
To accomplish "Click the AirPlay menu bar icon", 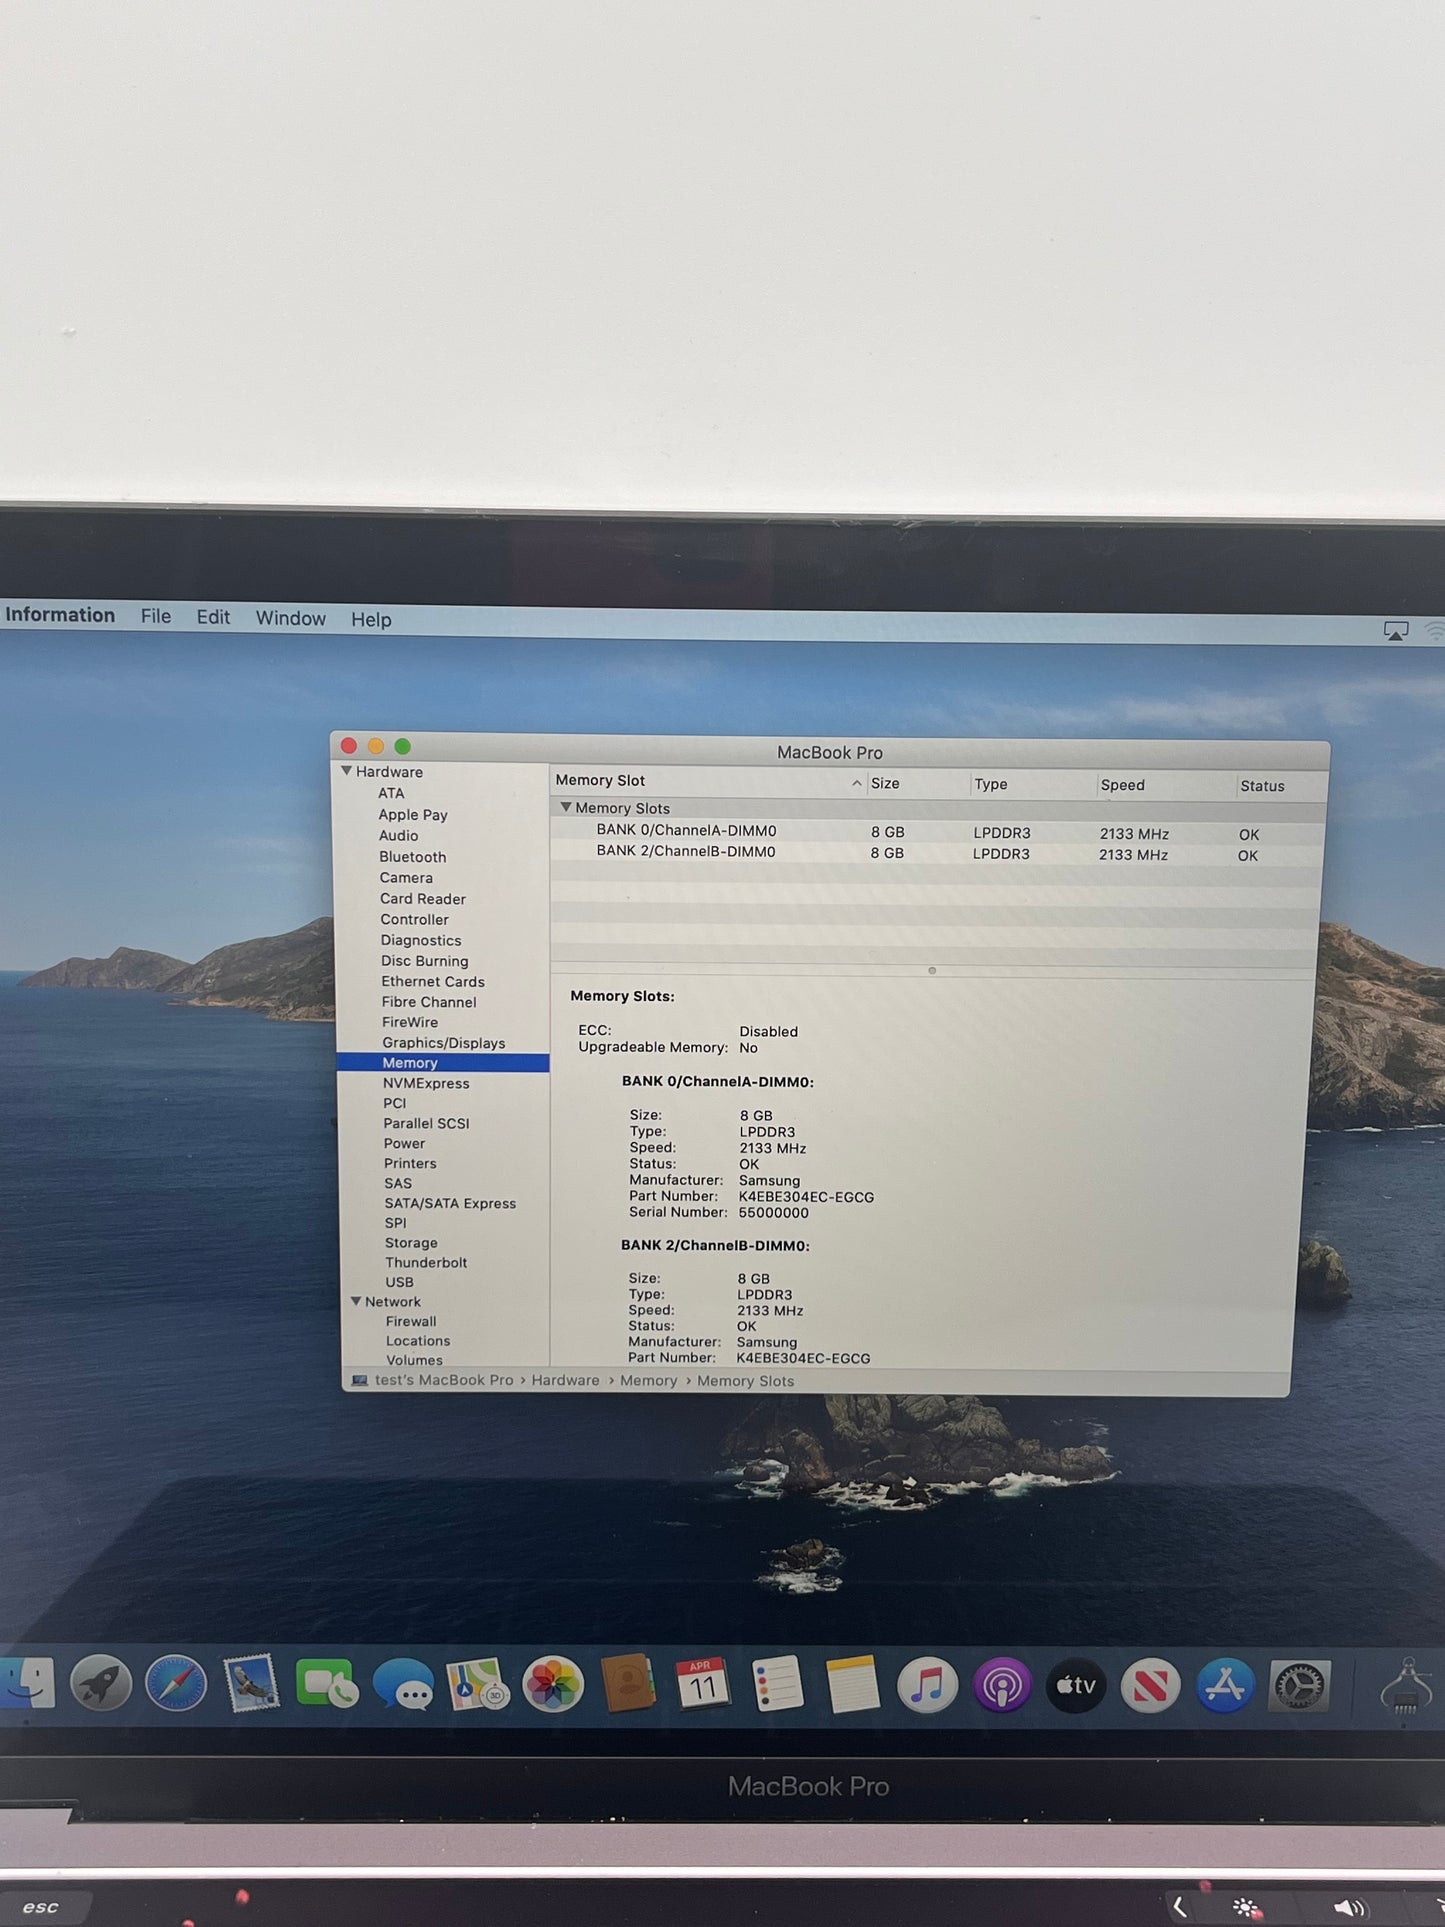I will point(1396,631).
